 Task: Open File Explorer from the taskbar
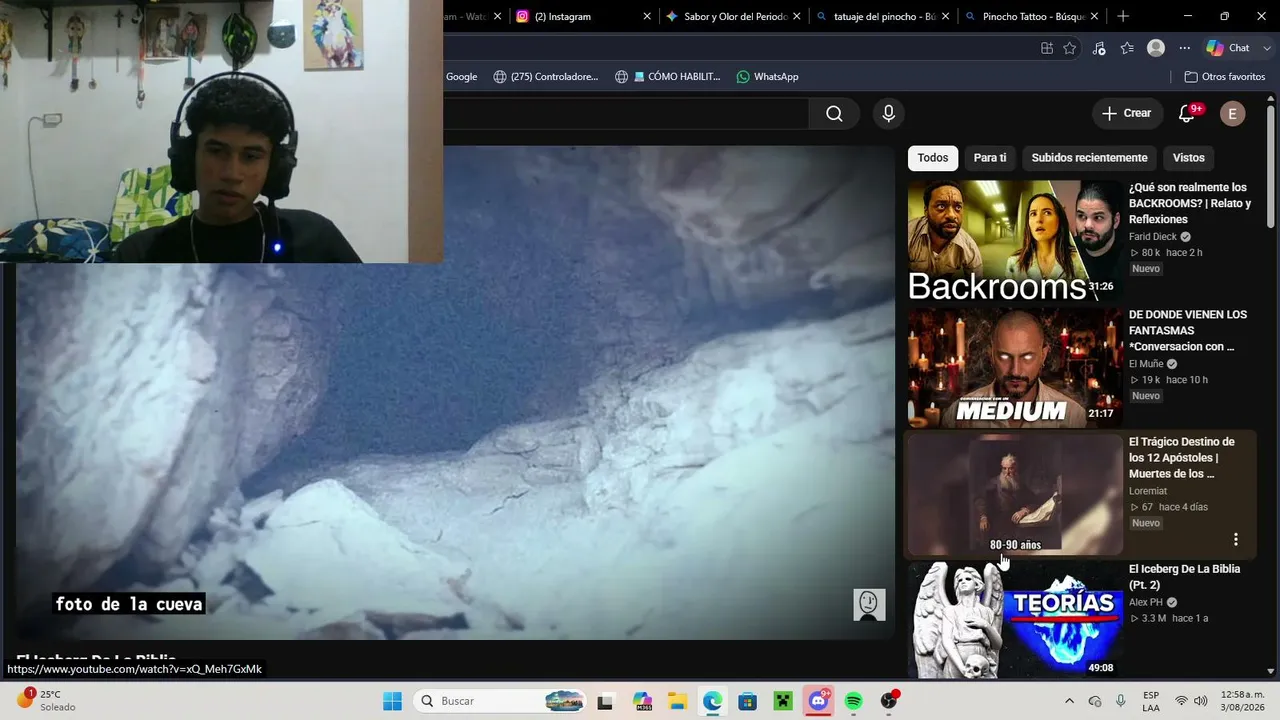click(x=677, y=702)
